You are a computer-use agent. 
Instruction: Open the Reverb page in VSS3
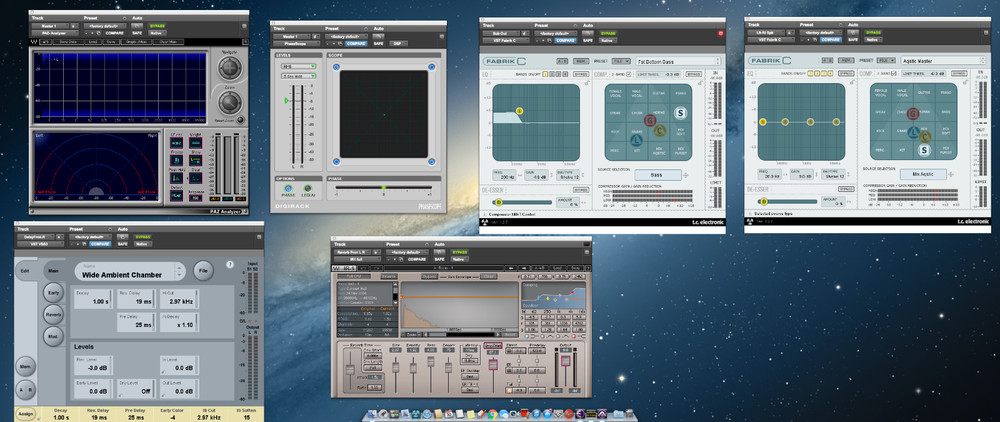[54, 314]
